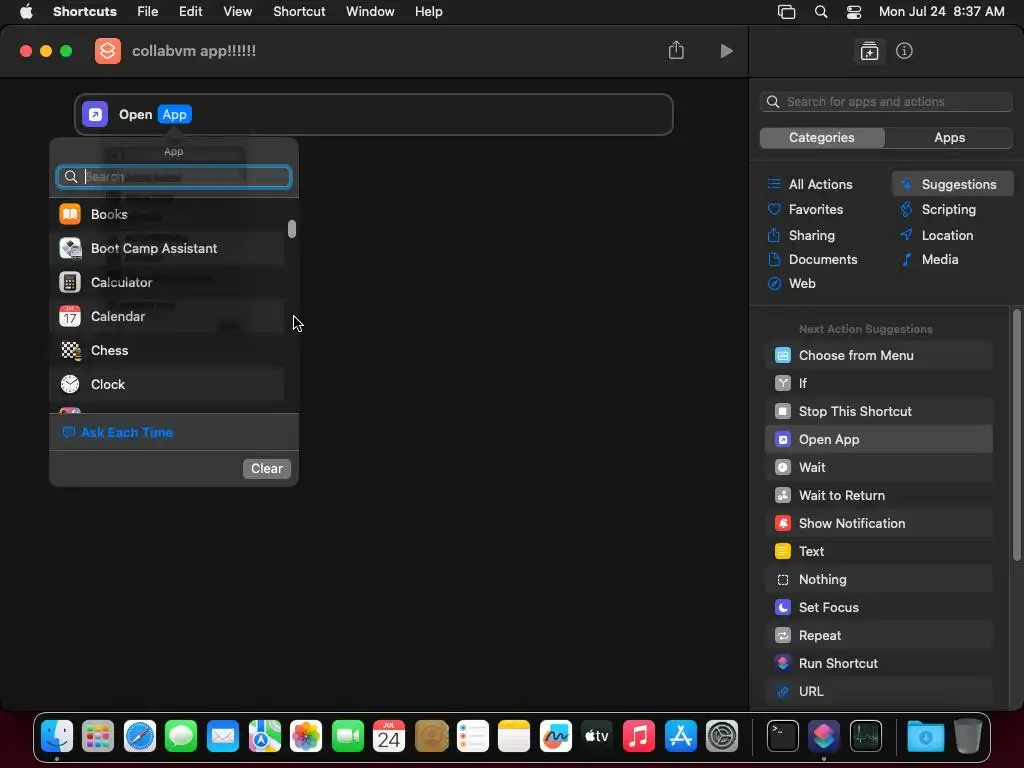Open the Window menu
The image size is (1024, 768).
click(370, 11)
